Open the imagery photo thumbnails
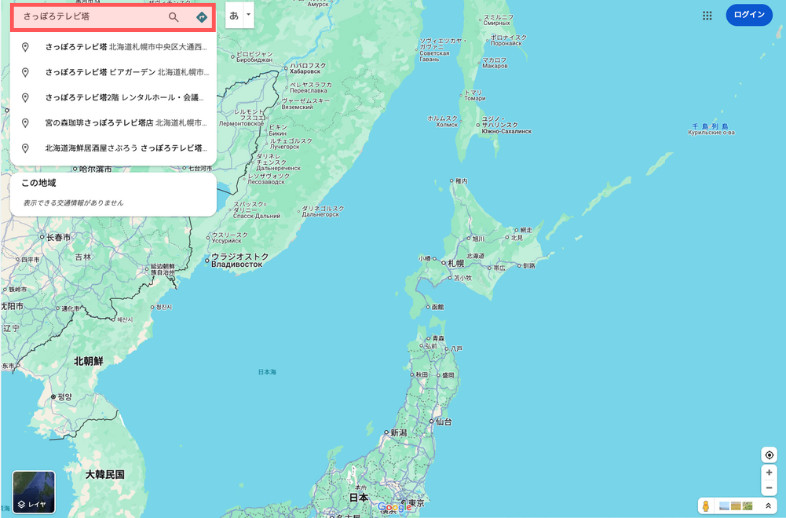Screen dimensions: 786x518 pyautogui.click(x=735, y=506)
